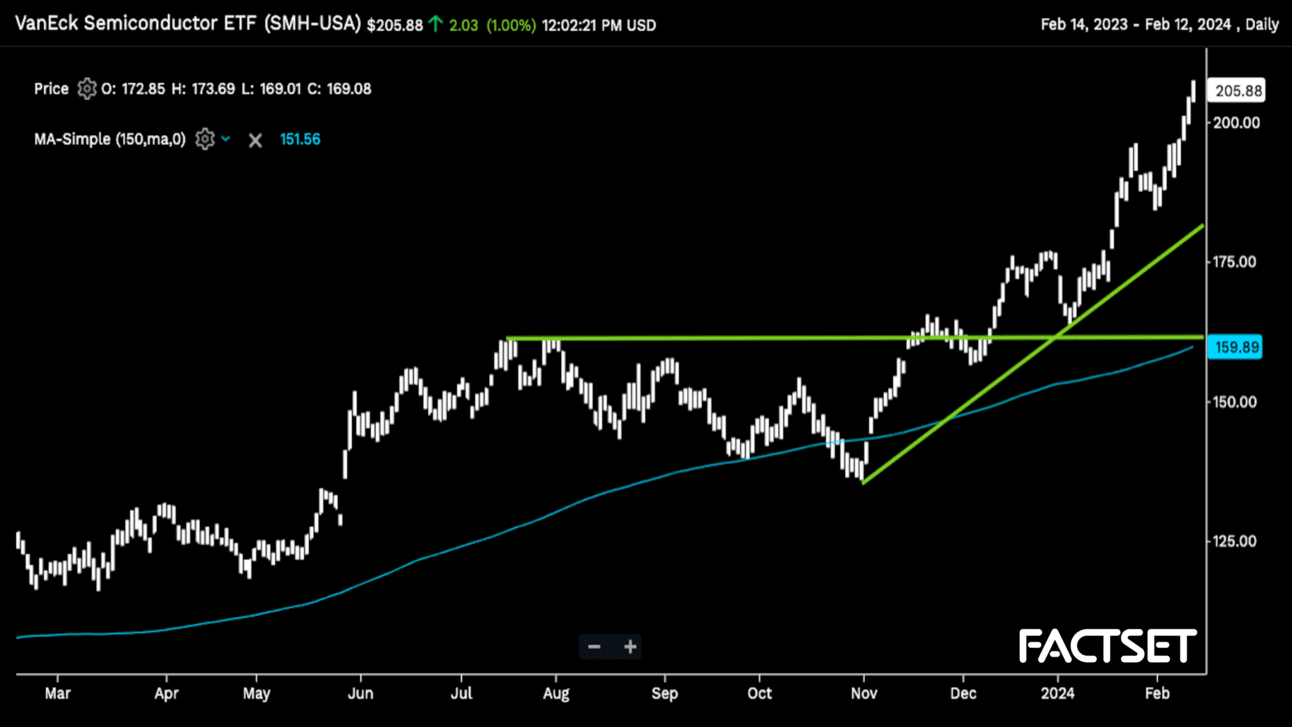This screenshot has height=727, width=1292.
Task: Expand the MA-Simple indicator dropdown chevron
Action: click(226, 139)
